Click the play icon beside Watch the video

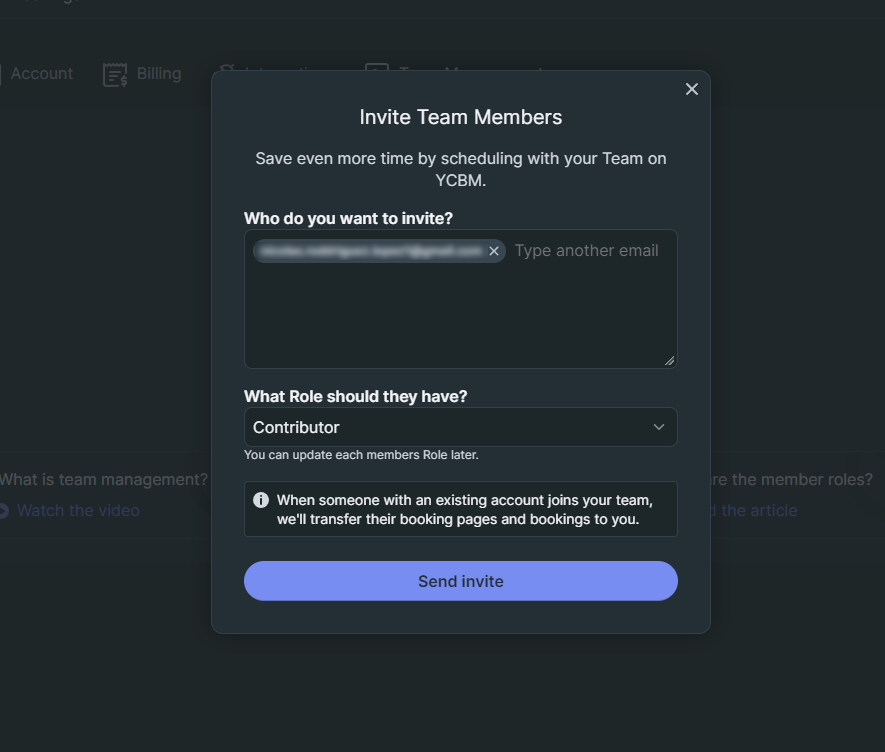(x=3, y=510)
